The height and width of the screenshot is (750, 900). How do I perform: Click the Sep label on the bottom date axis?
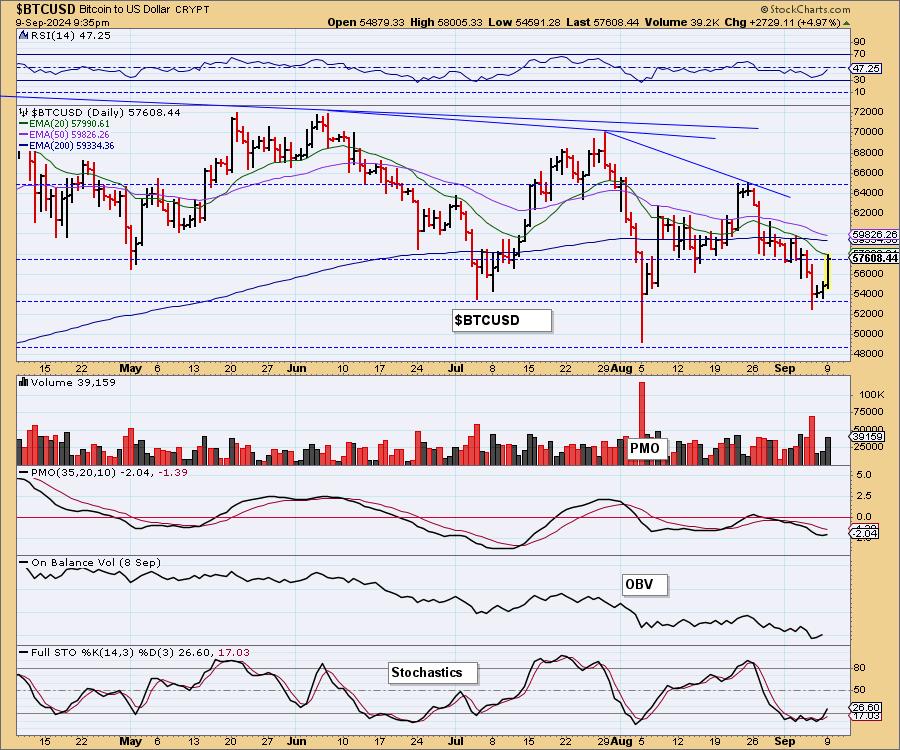tap(785, 741)
